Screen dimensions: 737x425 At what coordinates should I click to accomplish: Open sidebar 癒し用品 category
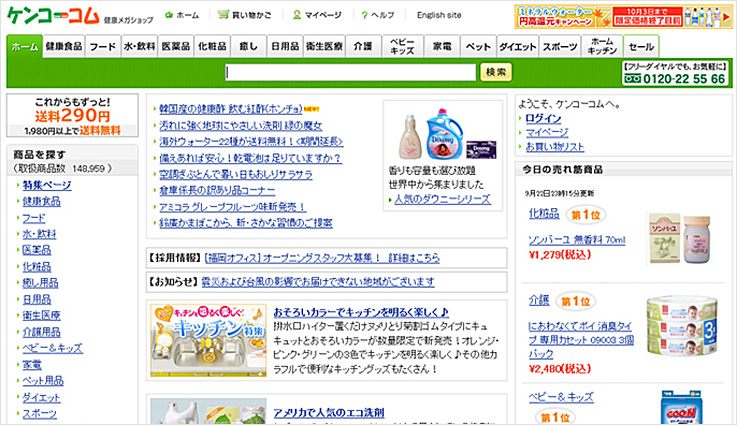click(x=40, y=283)
